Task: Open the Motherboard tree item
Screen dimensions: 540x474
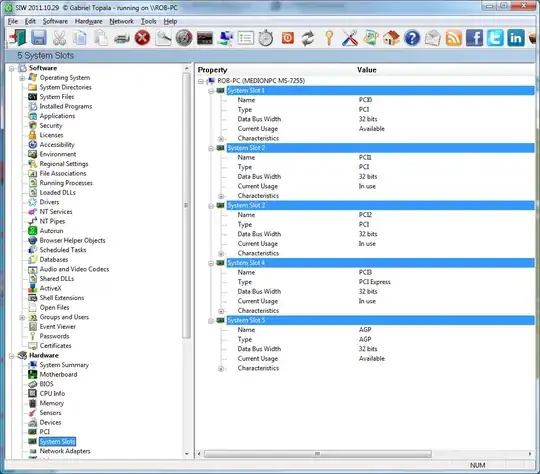Action: 58,374
